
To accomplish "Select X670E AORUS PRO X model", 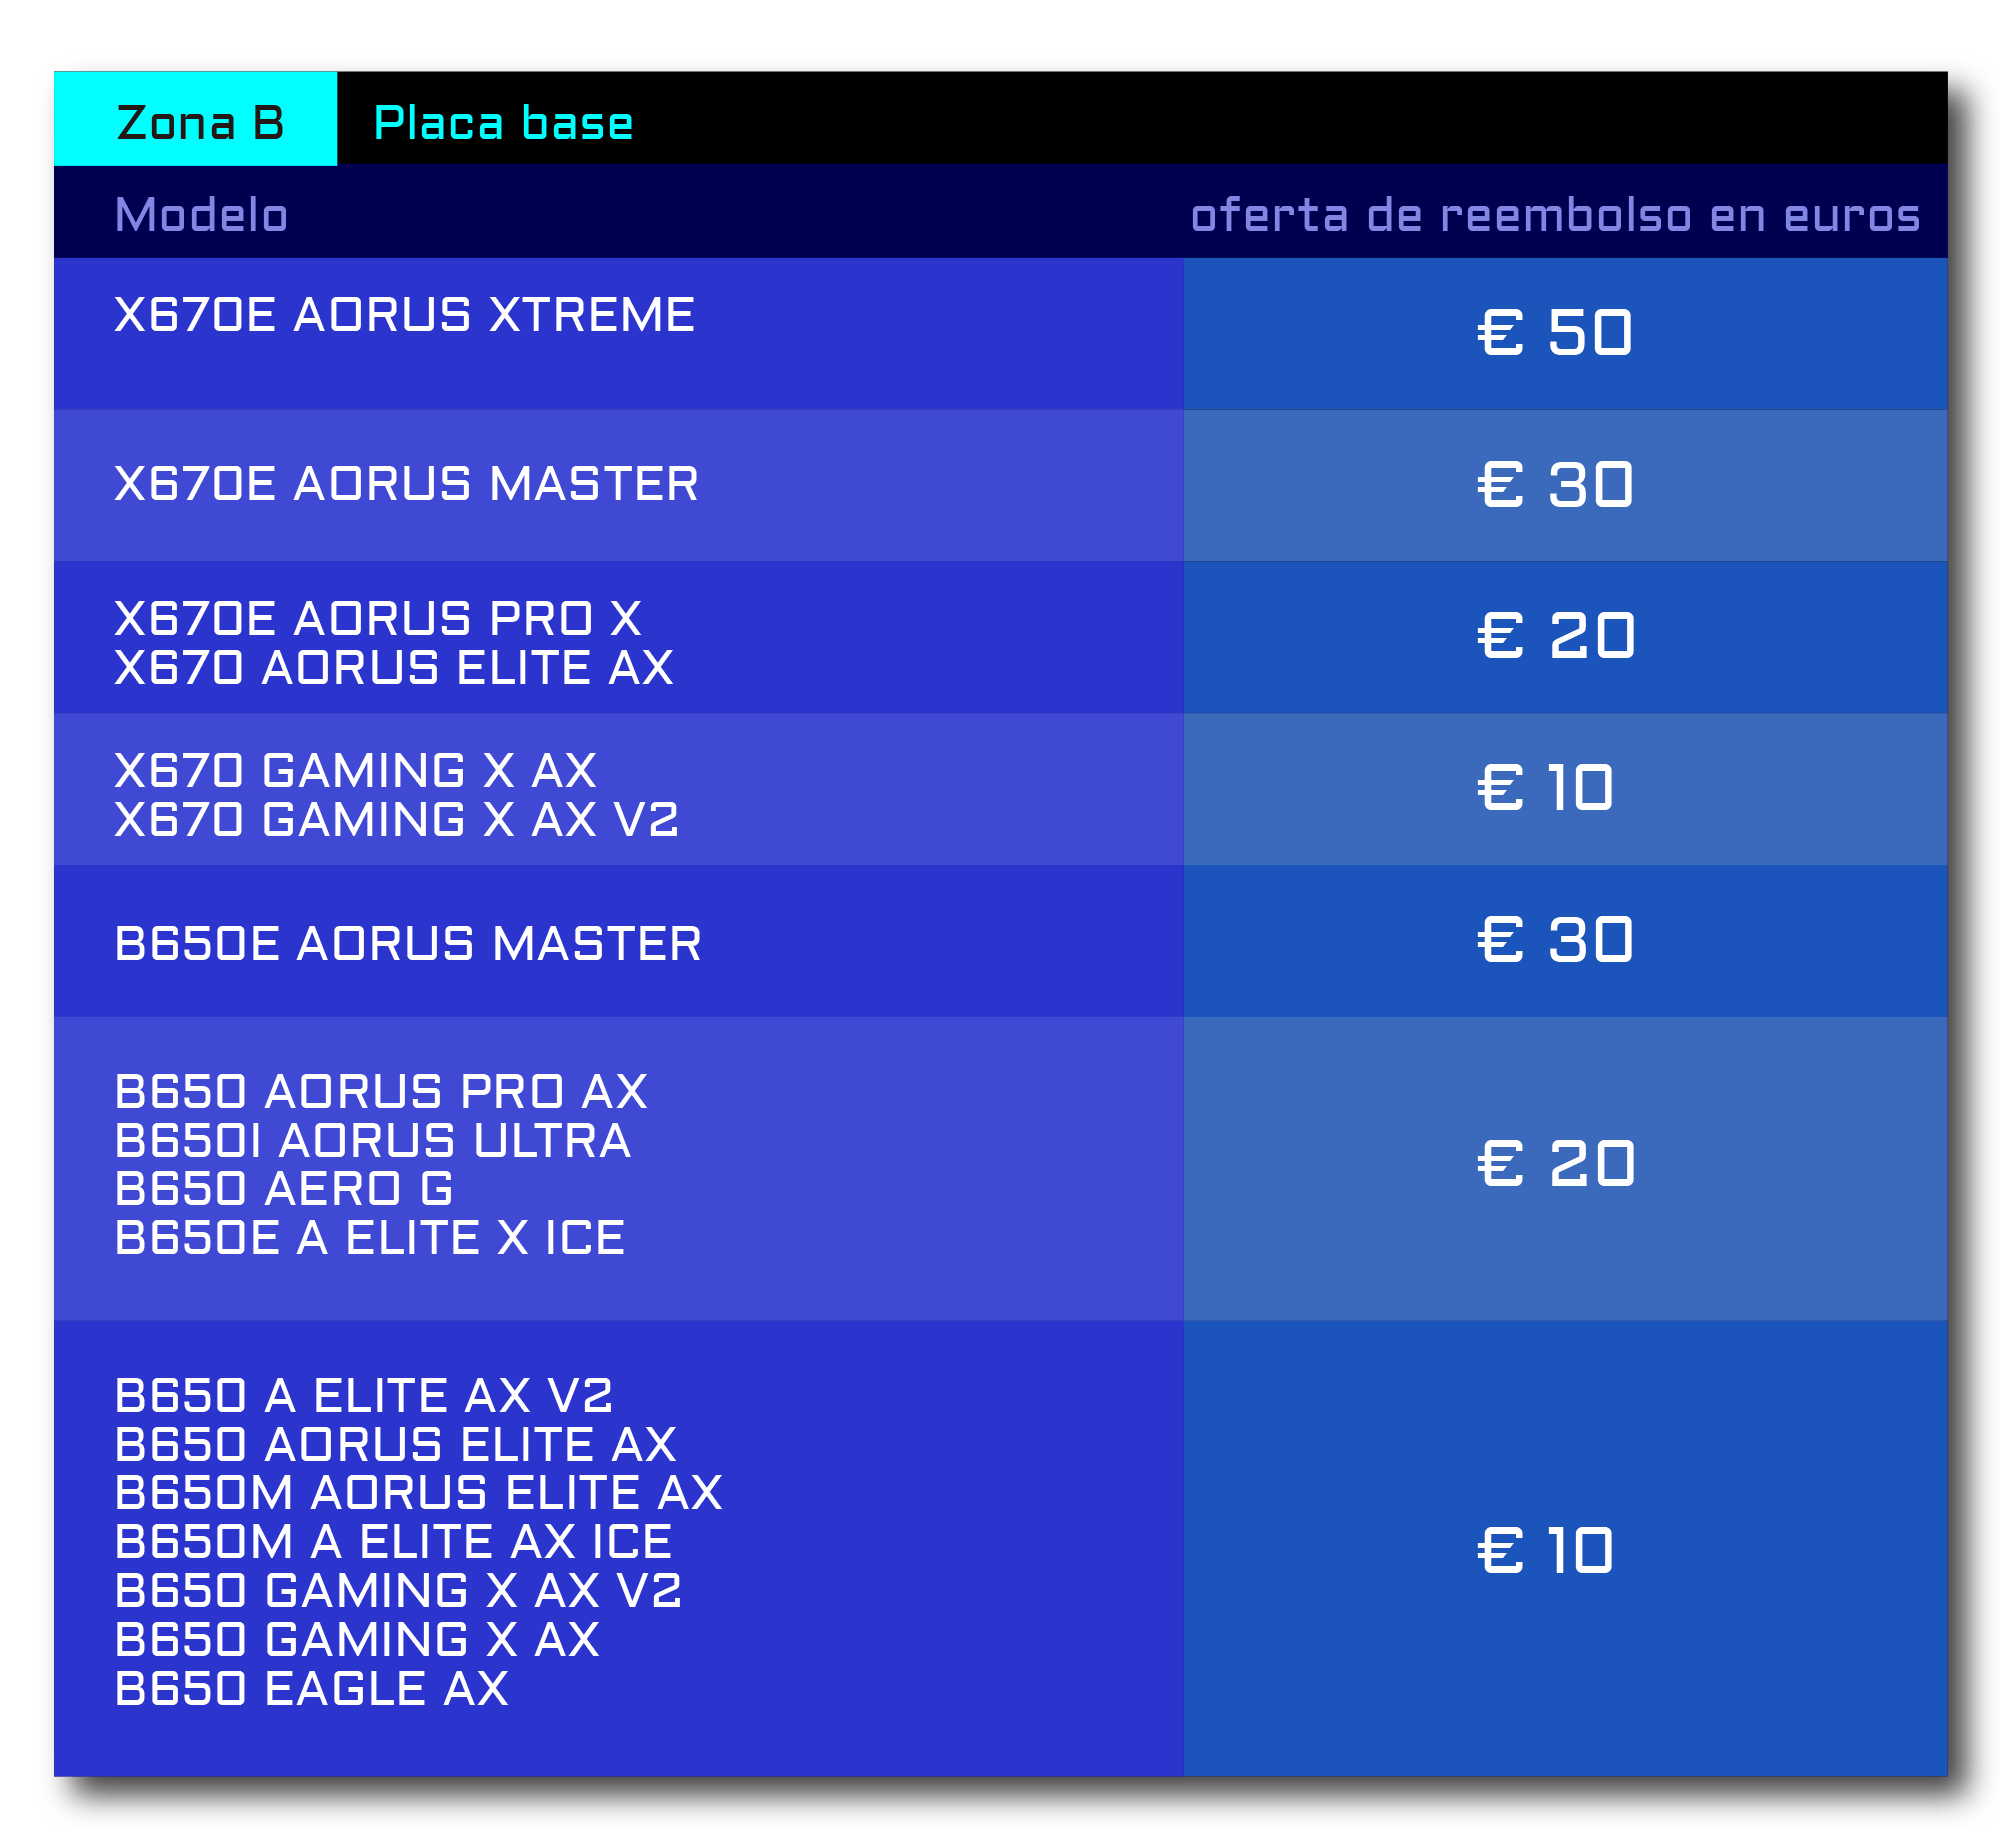I will [x=378, y=619].
